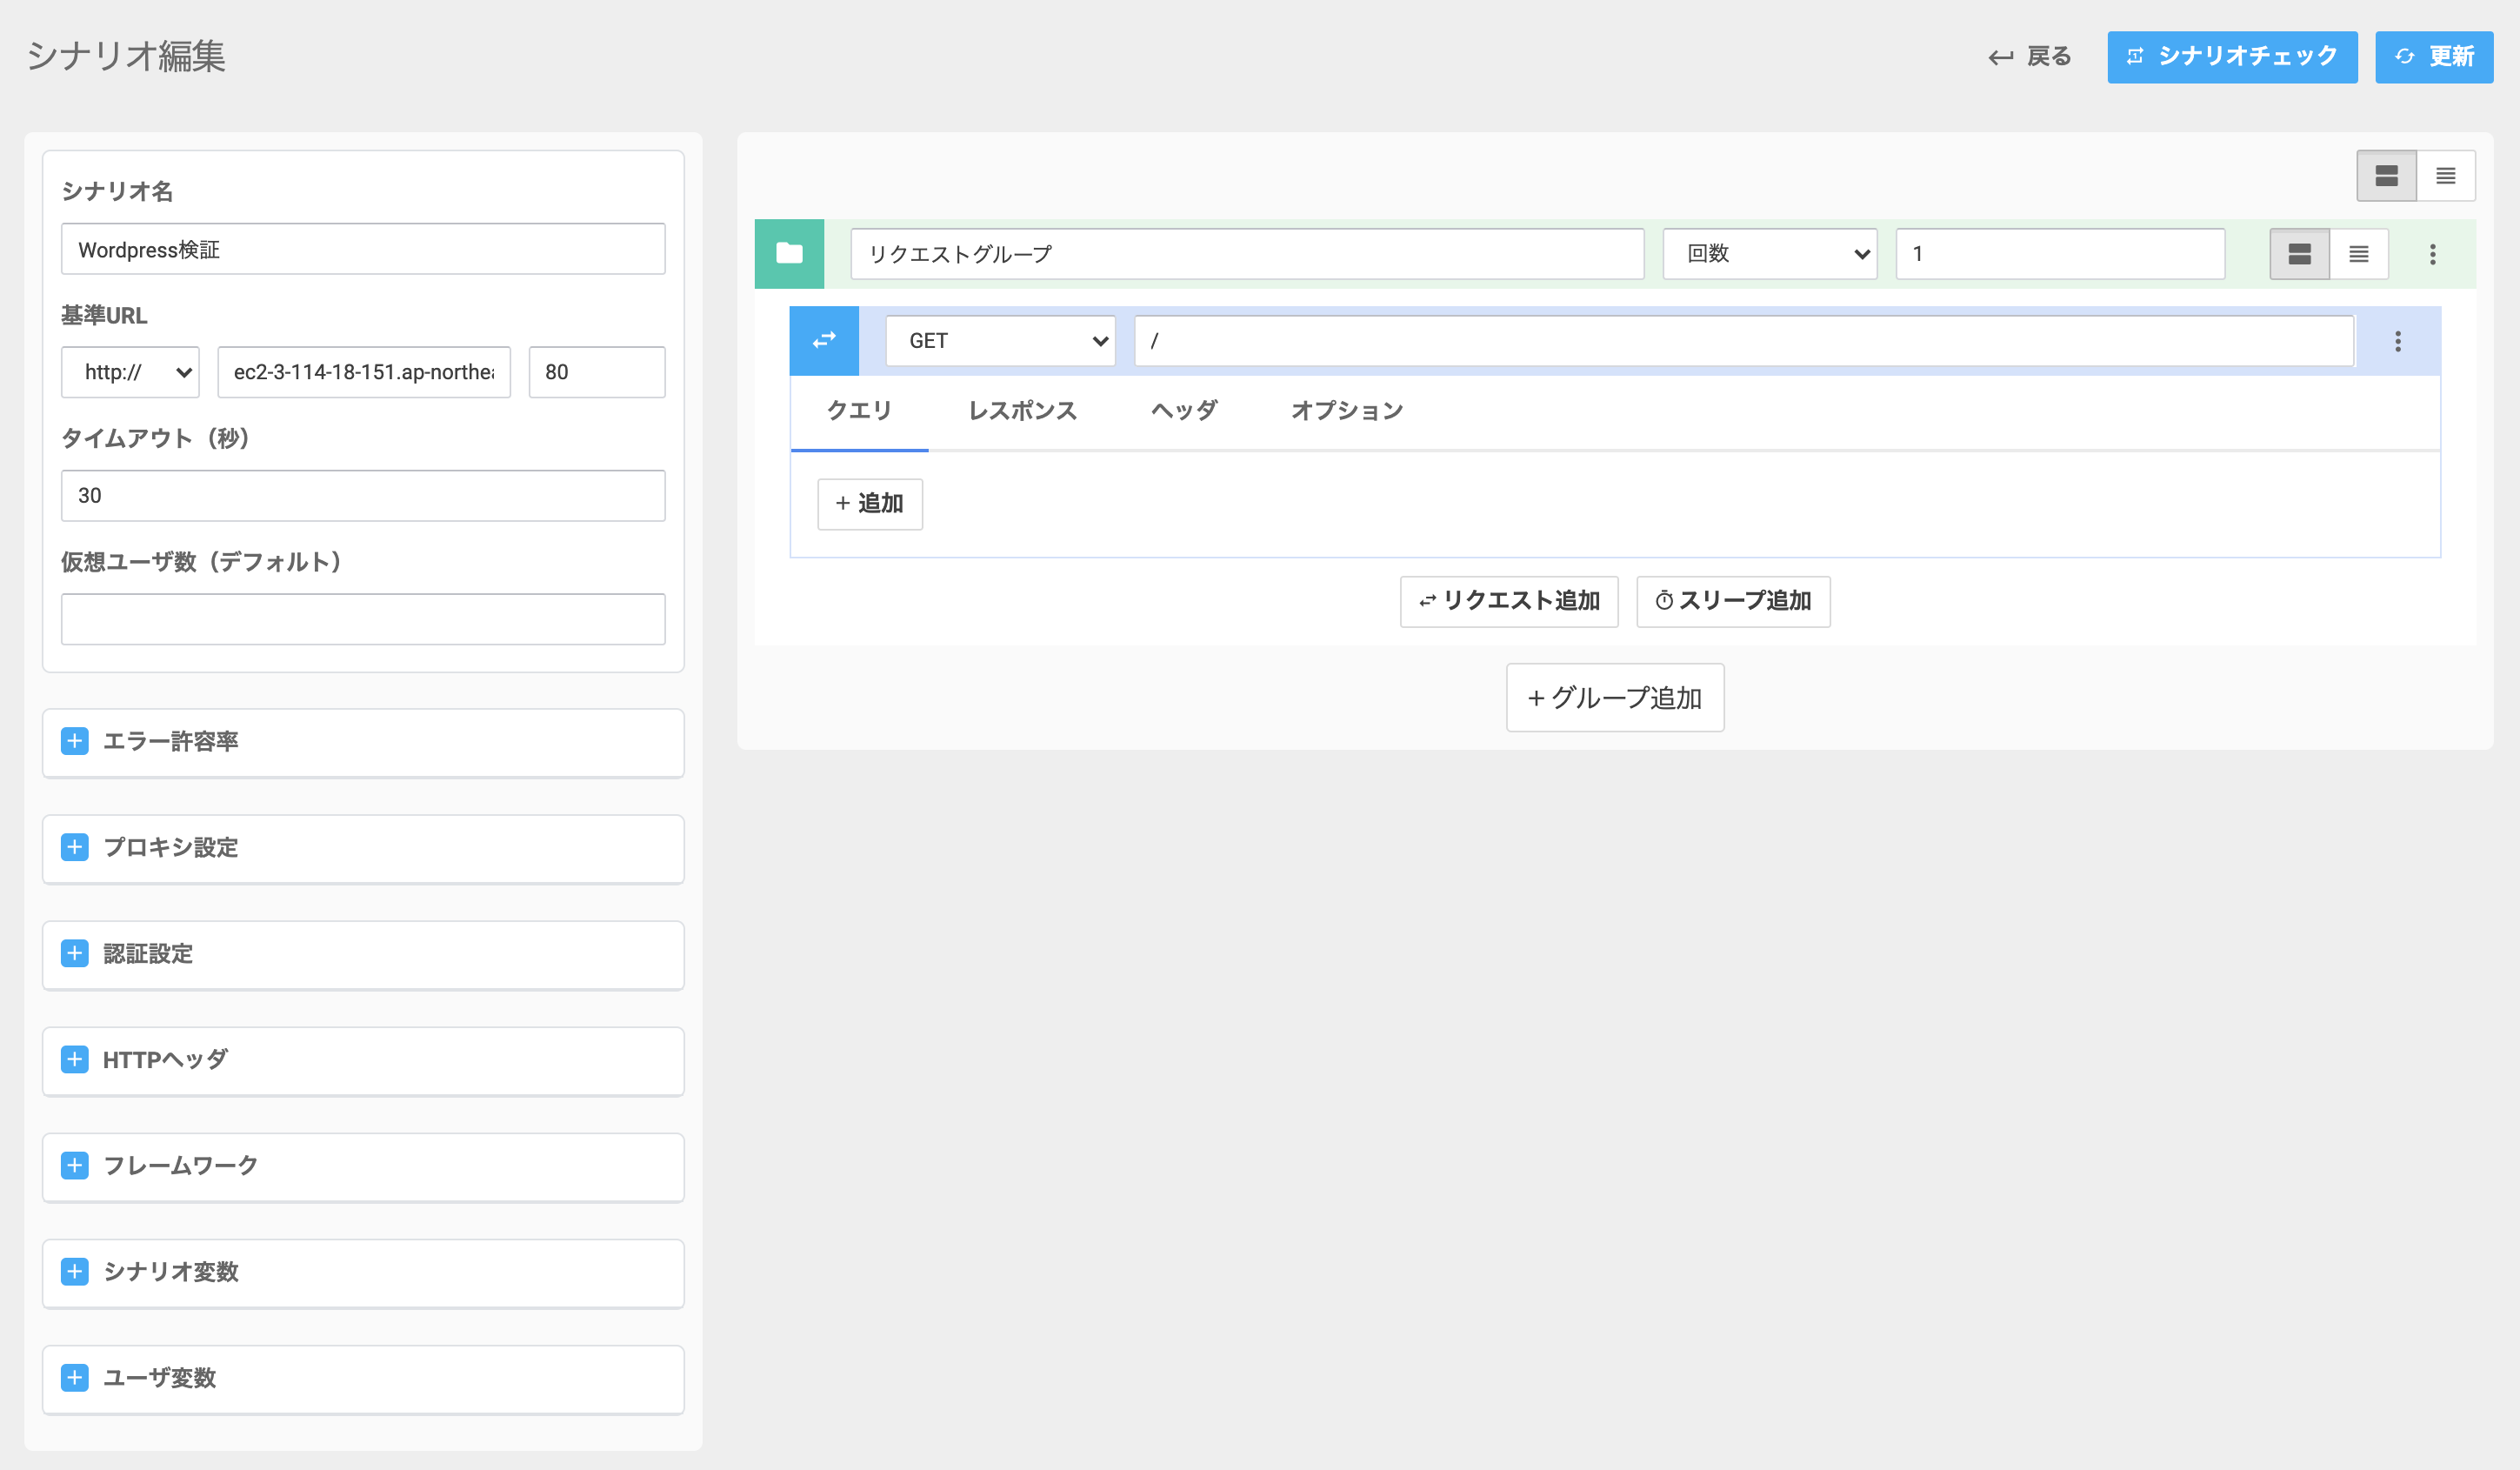
Task: Click the タイムアウト input field
Action: (x=363, y=496)
